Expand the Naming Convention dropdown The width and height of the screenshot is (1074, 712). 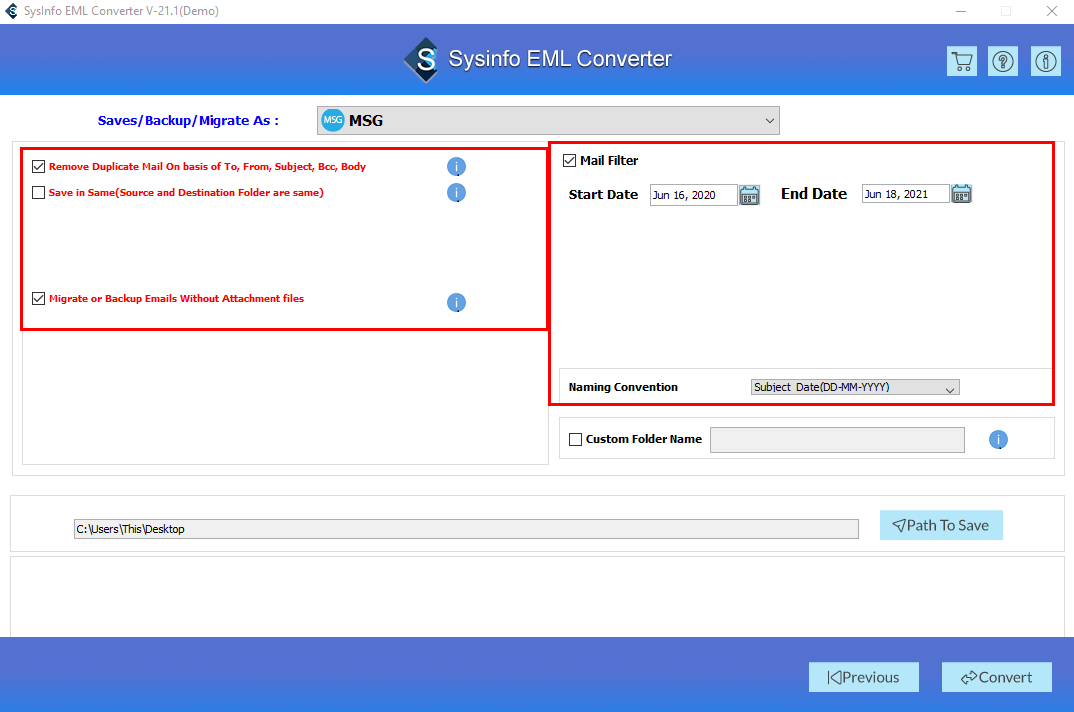(x=949, y=387)
